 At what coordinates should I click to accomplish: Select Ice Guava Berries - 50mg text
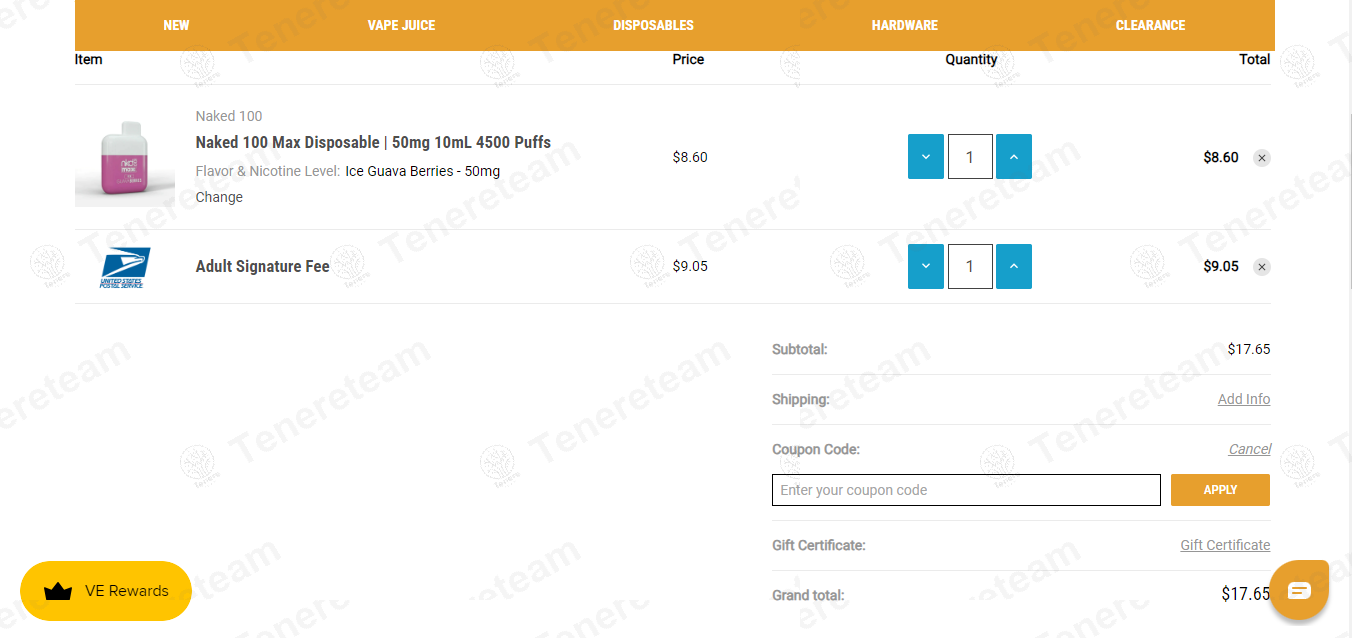(423, 171)
